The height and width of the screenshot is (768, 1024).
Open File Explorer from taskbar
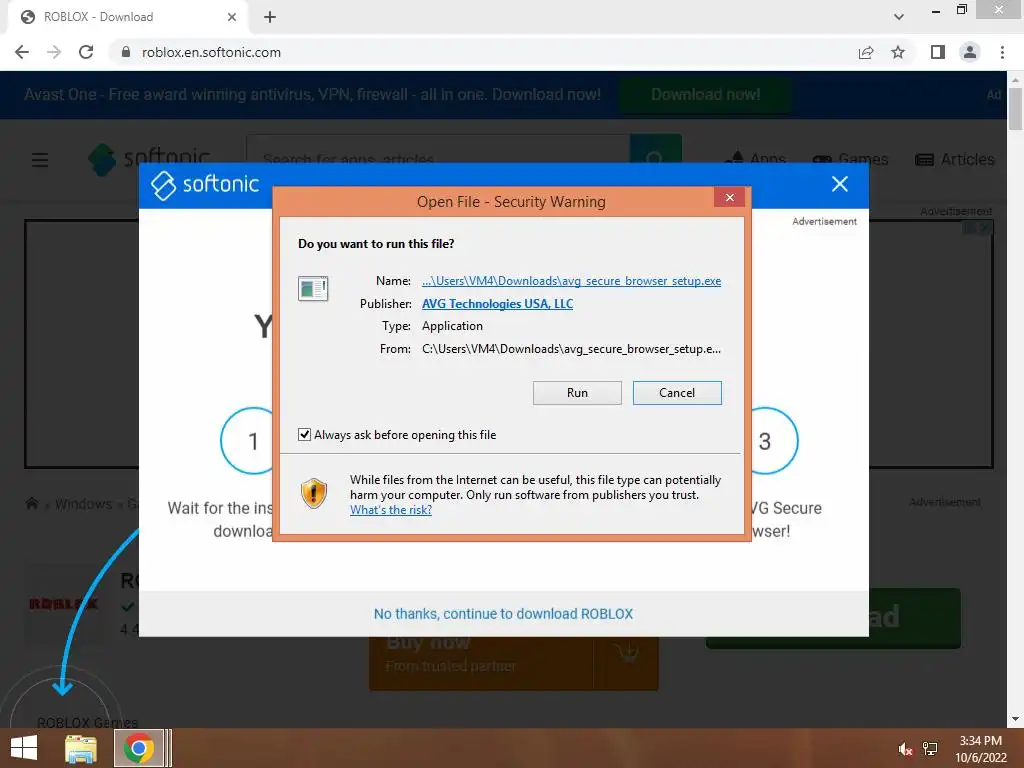tap(81, 748)
